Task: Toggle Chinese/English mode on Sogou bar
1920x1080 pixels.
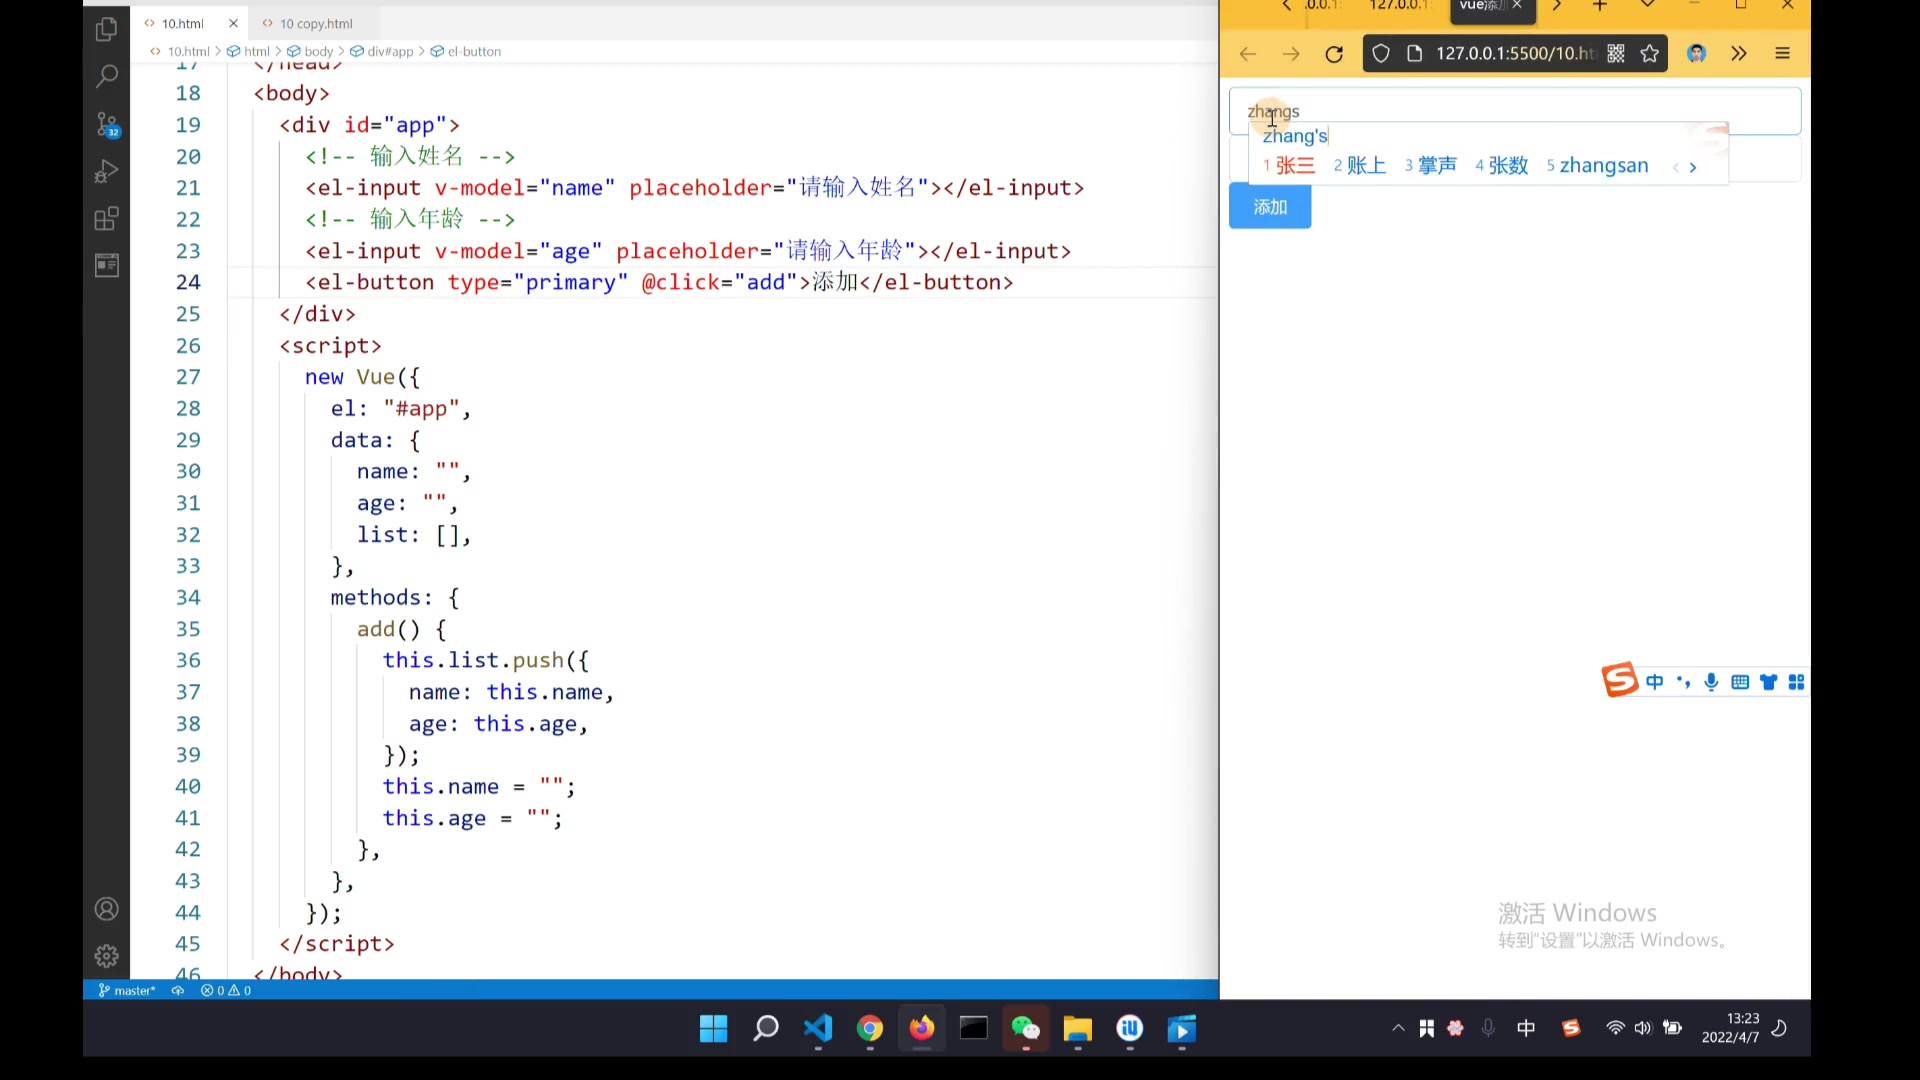Action: tap(1655, 682)
